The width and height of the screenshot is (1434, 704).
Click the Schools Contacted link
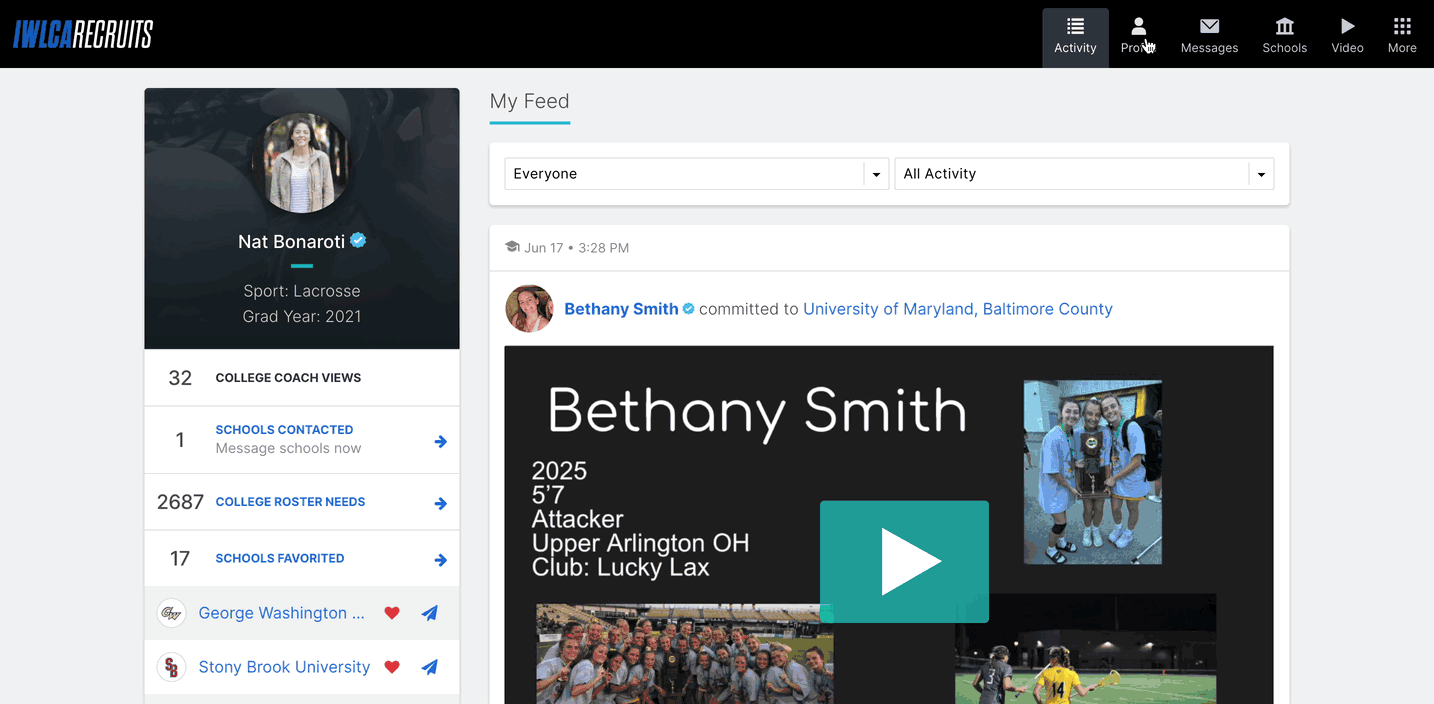tap(284, 430)
